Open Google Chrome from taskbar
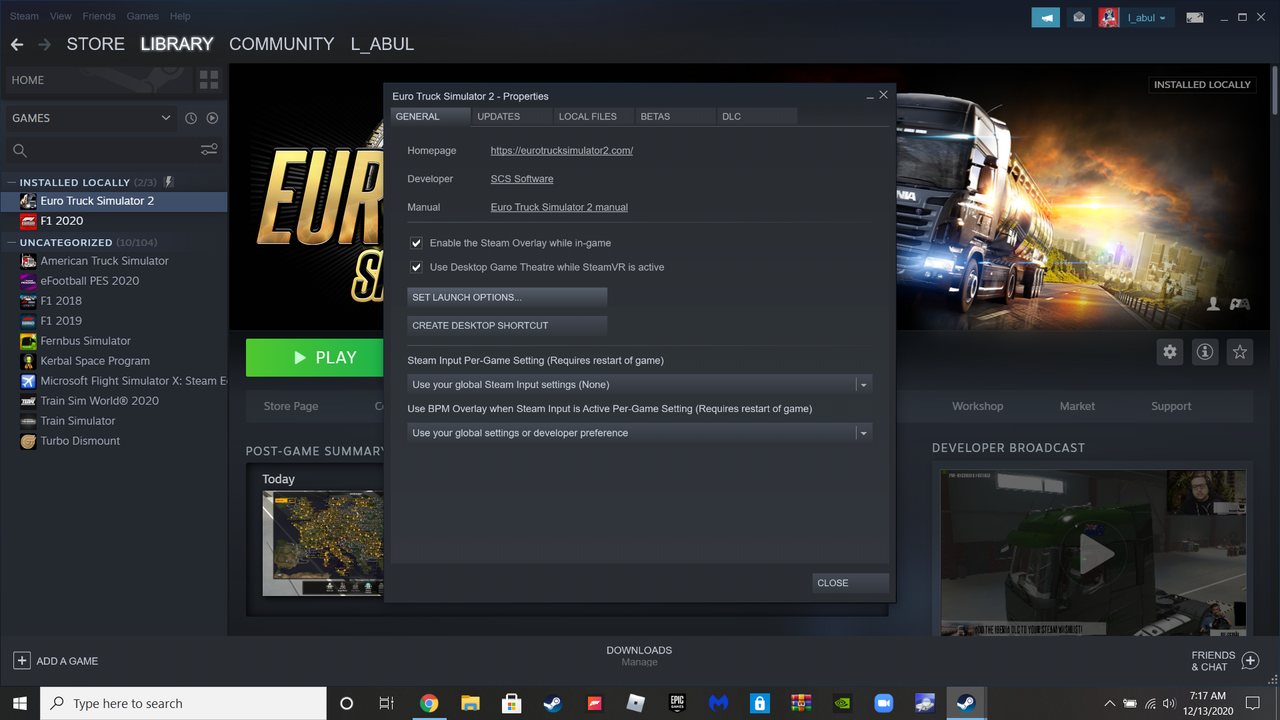The width and height of the screenshot is (1280, 720). coord(429,703)
